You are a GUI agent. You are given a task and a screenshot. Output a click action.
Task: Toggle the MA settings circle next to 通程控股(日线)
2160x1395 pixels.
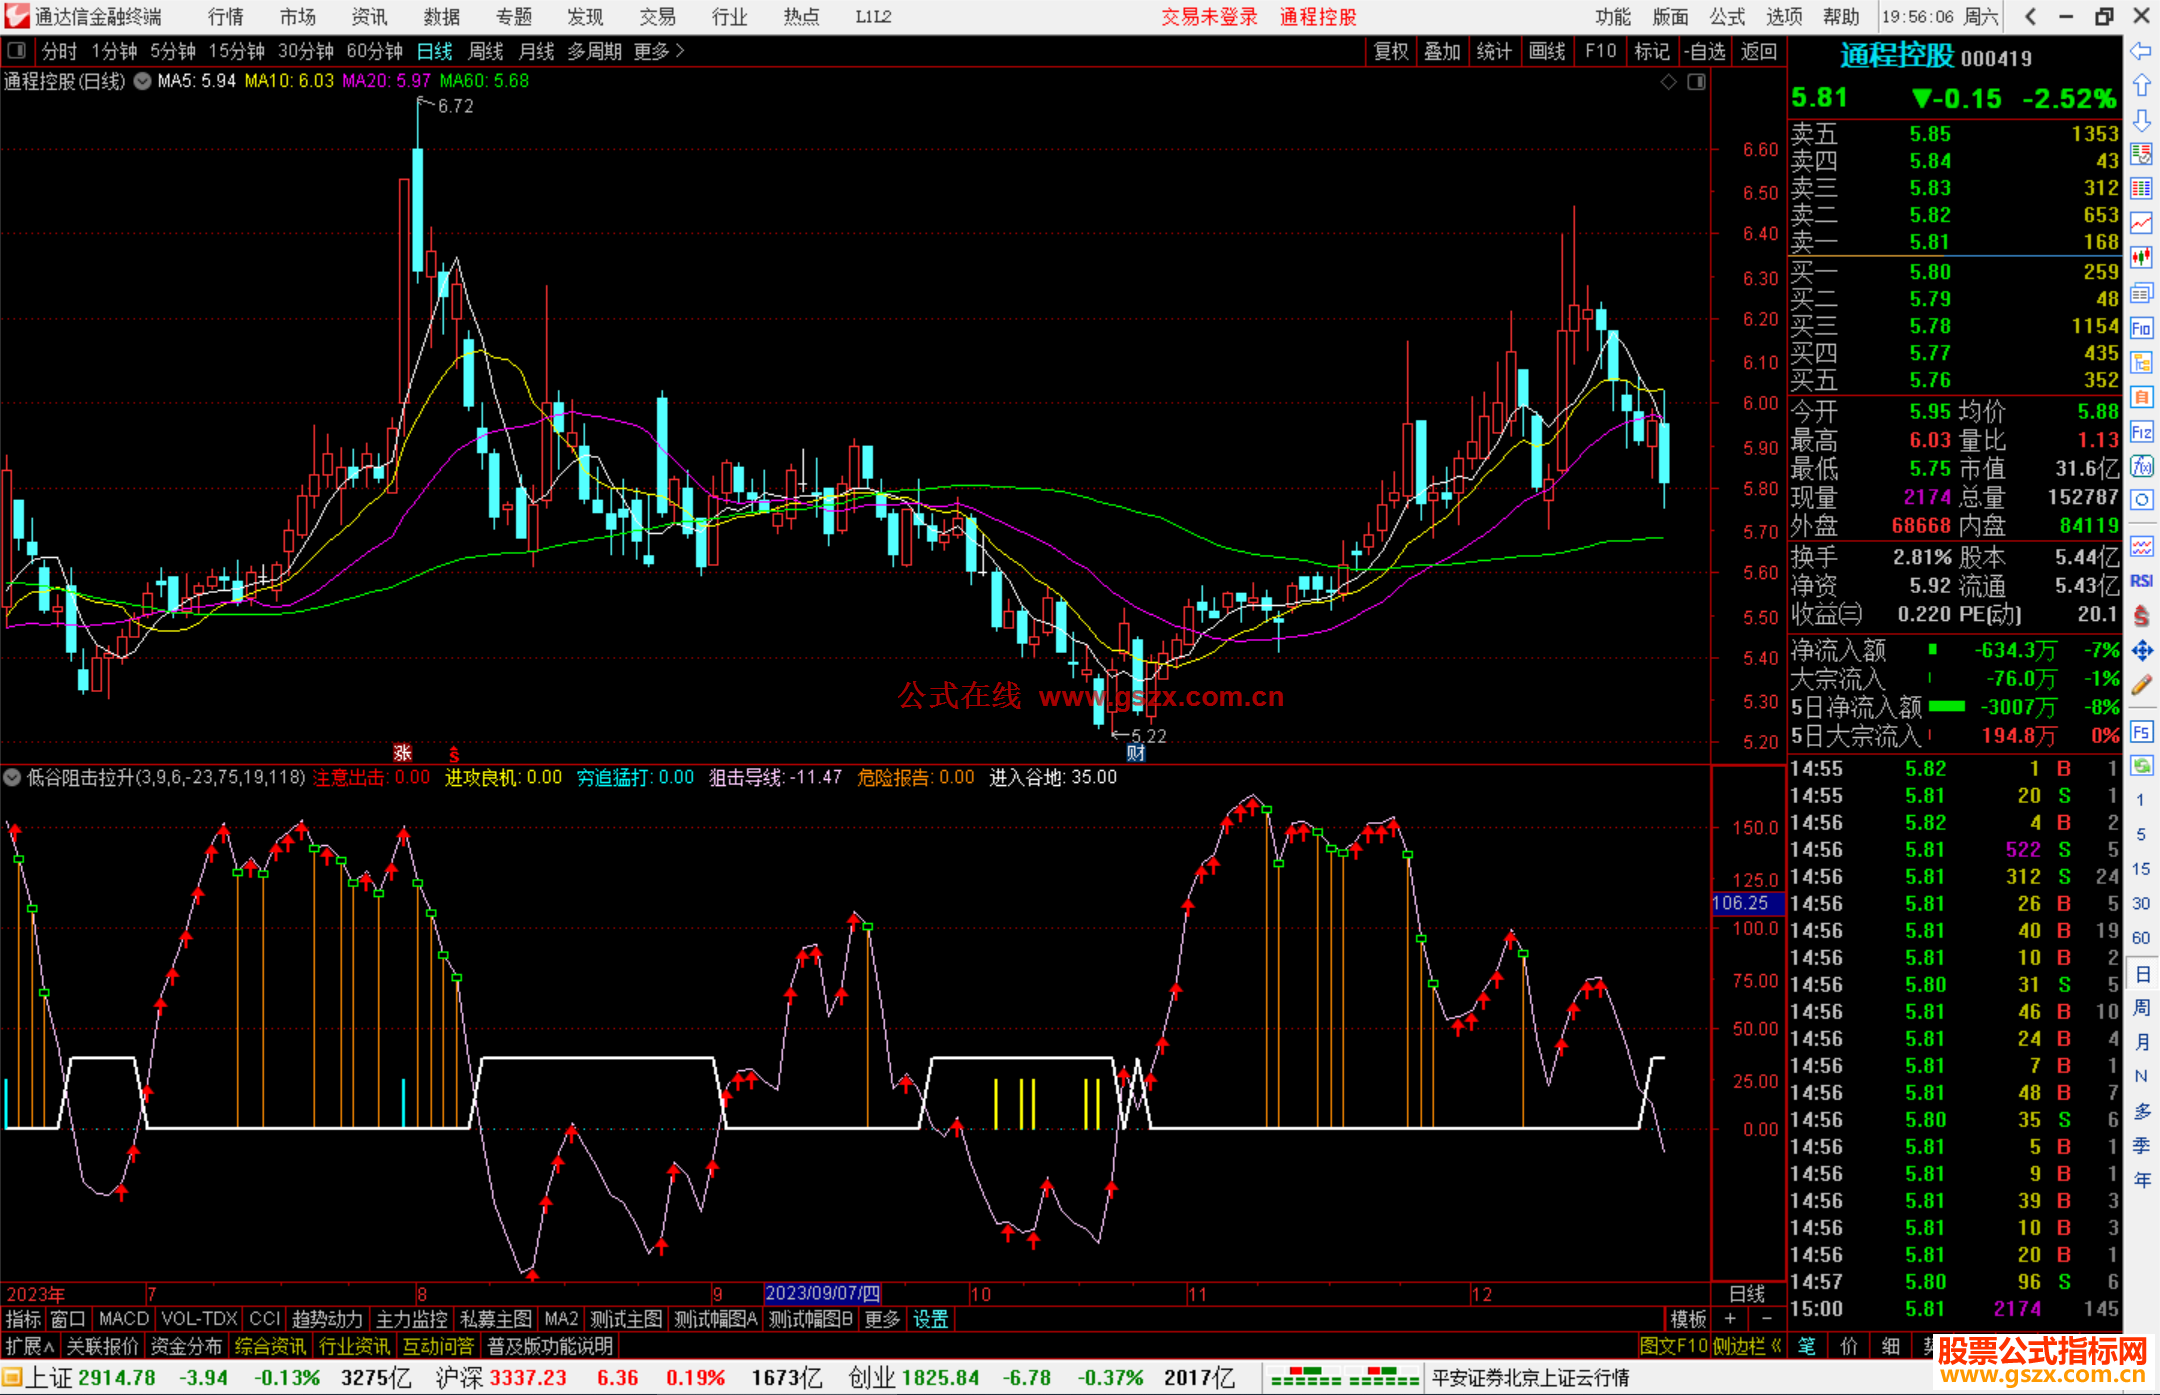click(x=142, y=81)
